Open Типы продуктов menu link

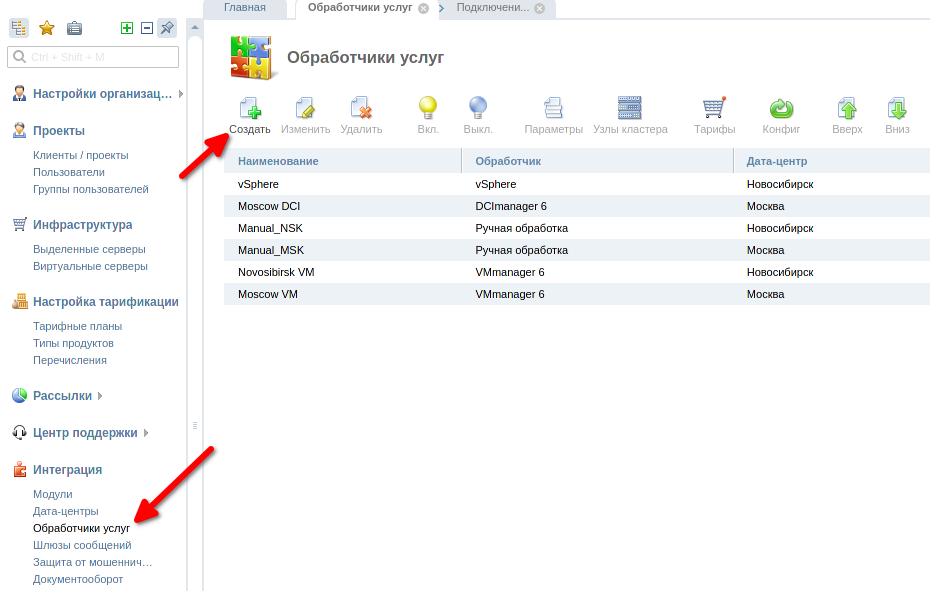[x=74, y=344]
